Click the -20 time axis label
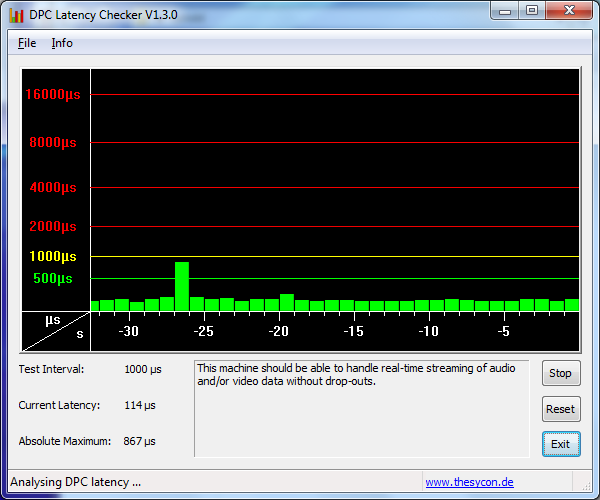 279,331
